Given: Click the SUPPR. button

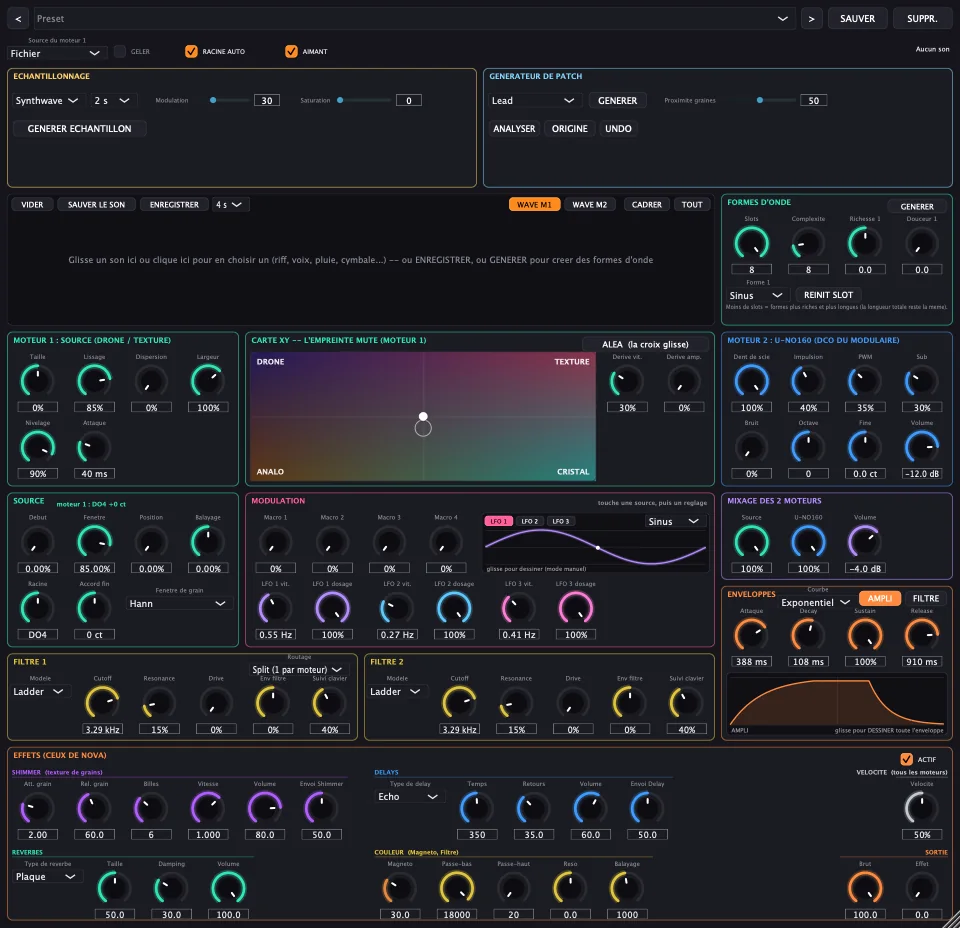Looking at the screenshot, I should click(922, 19).
